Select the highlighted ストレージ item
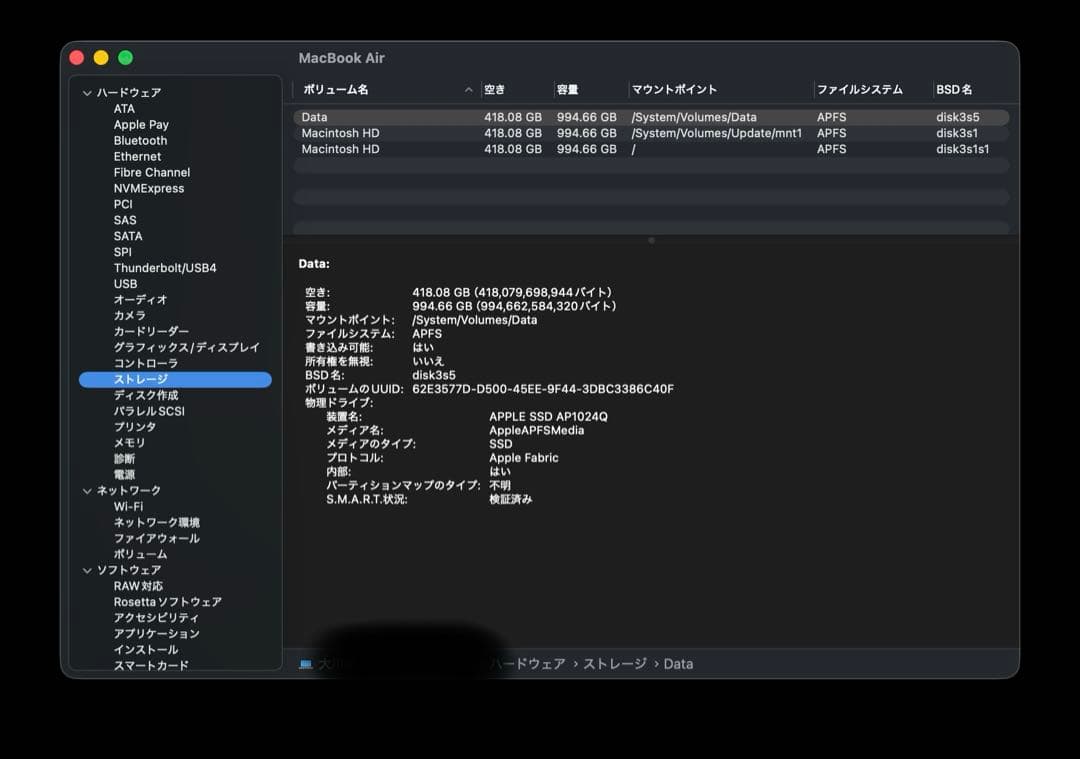This screenshot has height=759, width=1080. pos(175,380)
